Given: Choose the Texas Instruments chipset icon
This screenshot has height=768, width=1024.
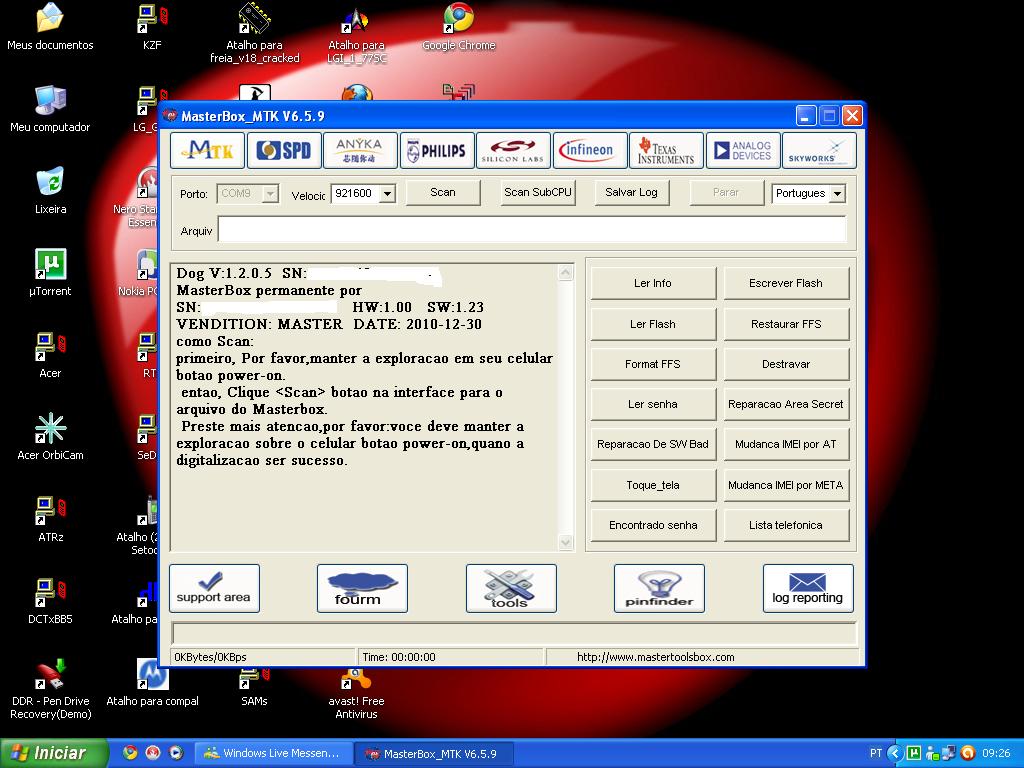Looking at the screenshot, I should (666, 151).
